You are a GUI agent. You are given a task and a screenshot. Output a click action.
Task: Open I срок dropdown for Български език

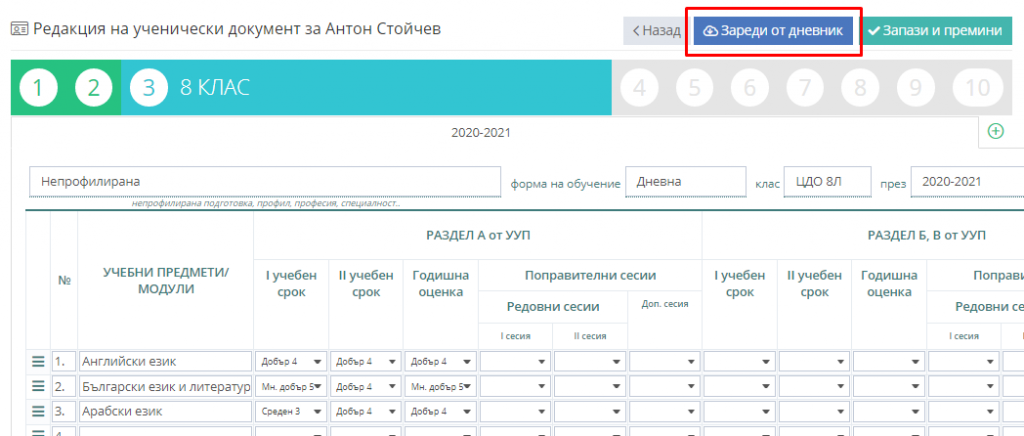click(x=291, y=386)
